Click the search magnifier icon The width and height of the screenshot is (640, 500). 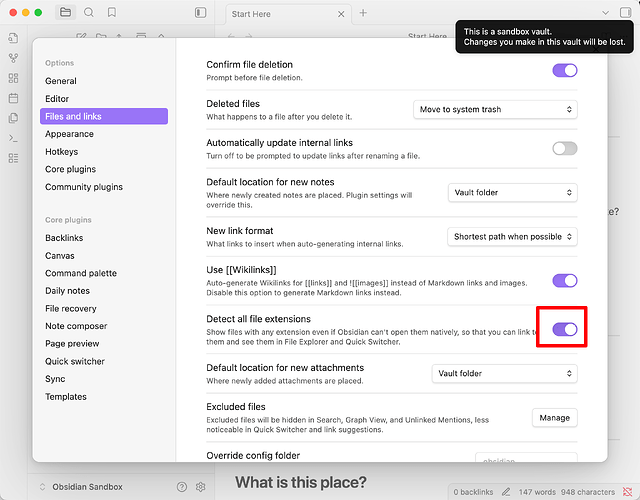[x=89, y=13]
